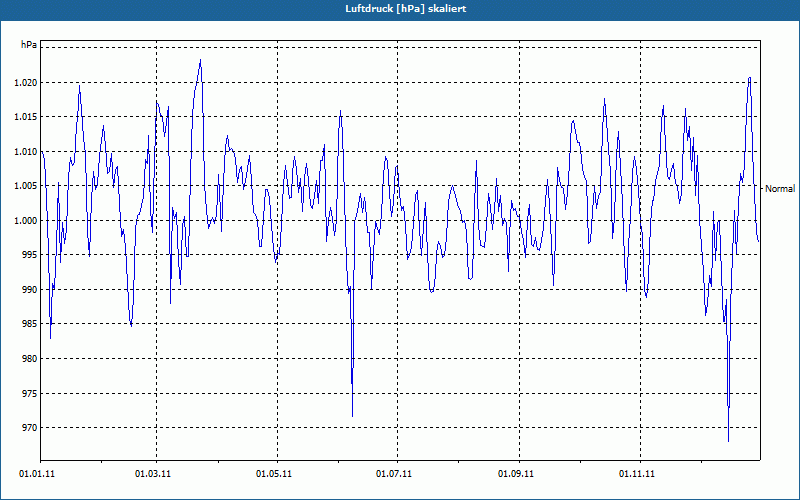Click the 990 y-axis value
Screen dimensions: 800x500
[30, 290]
